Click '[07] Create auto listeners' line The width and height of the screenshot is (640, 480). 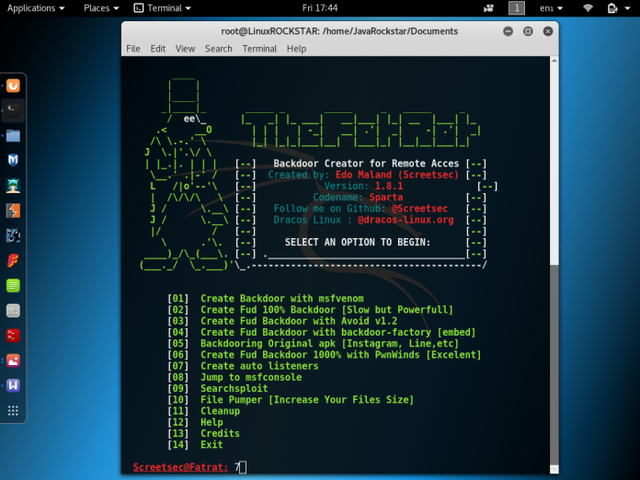tap(242, 366)
